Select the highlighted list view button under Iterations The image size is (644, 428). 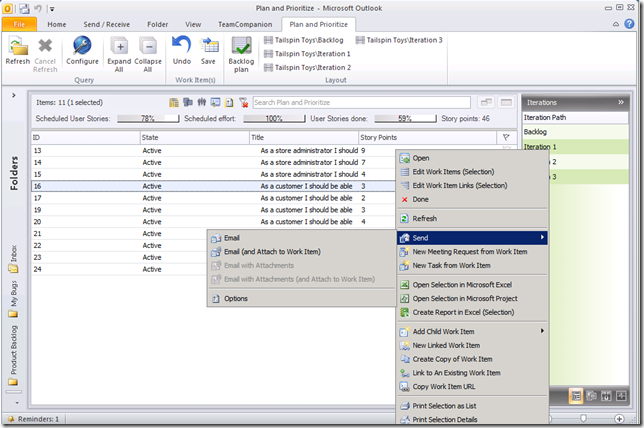576,396
